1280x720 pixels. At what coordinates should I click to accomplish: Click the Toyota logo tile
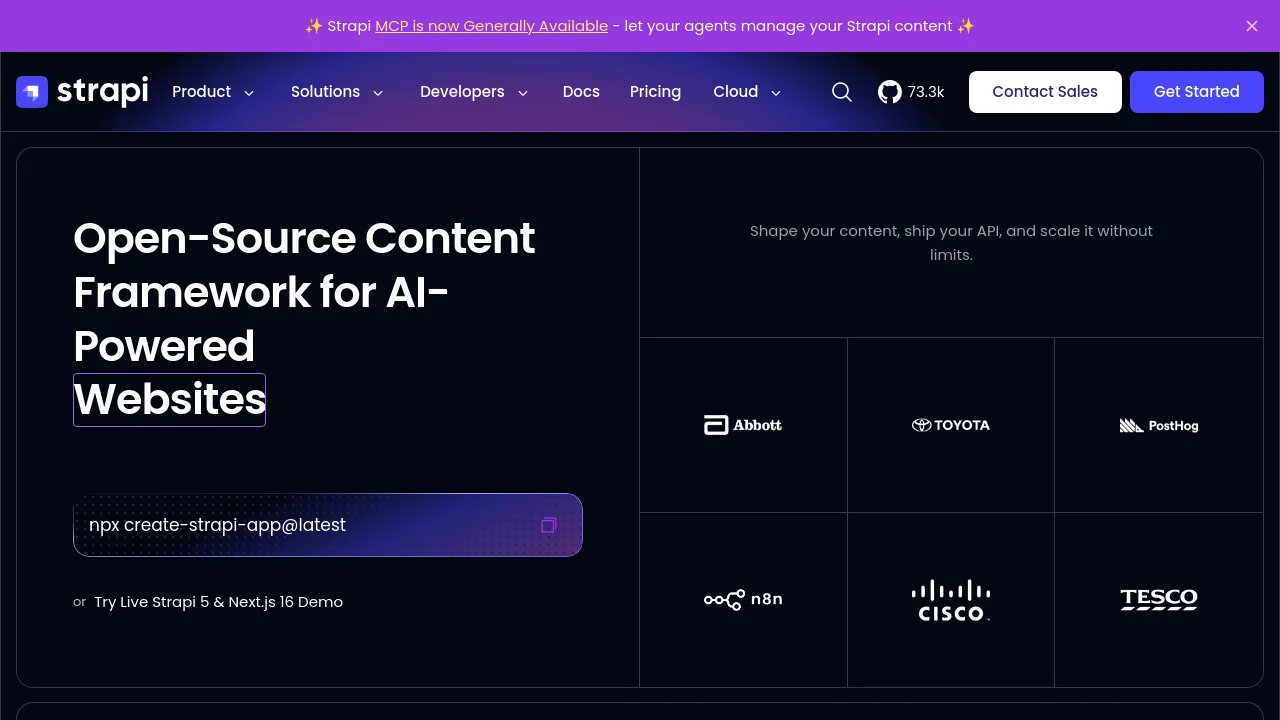point(951,425)
